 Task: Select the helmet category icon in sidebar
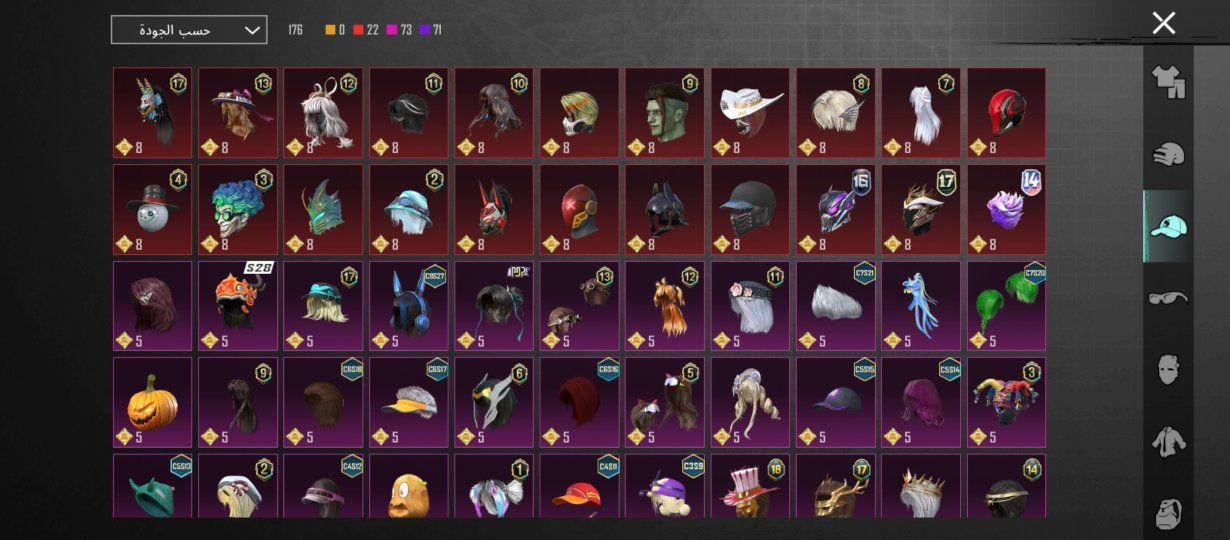point(1168,154)
